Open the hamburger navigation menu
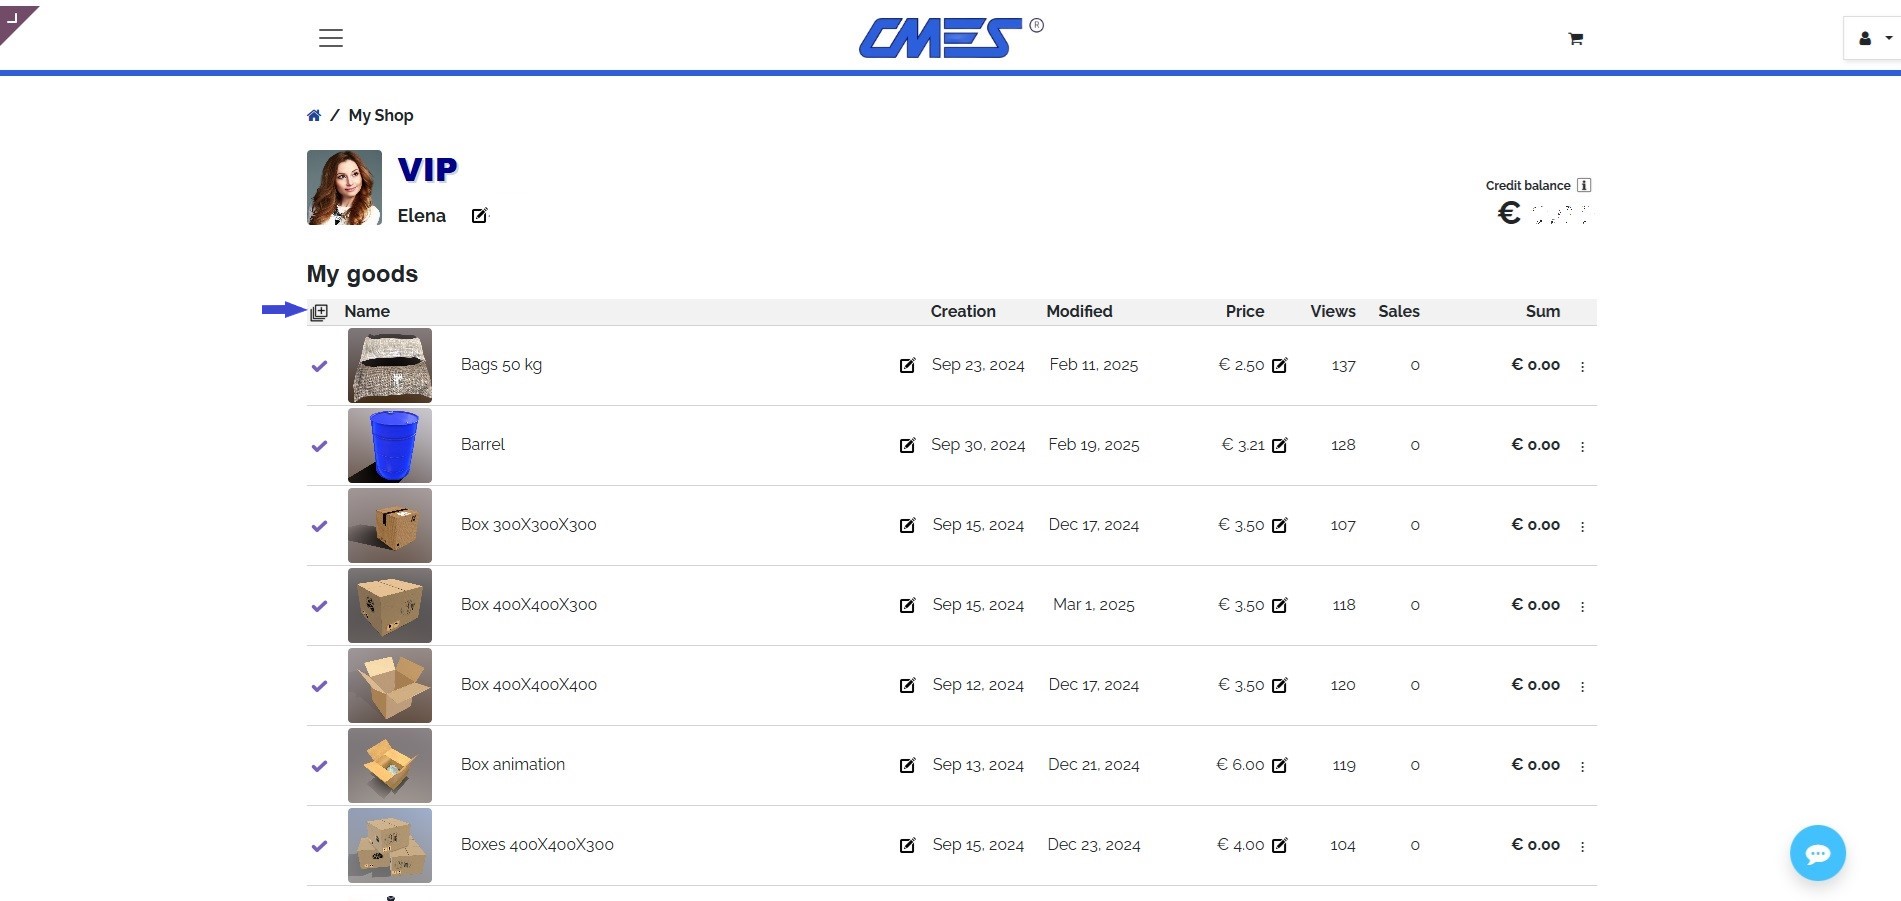The image size is (1901, 901). click(331, 38)
